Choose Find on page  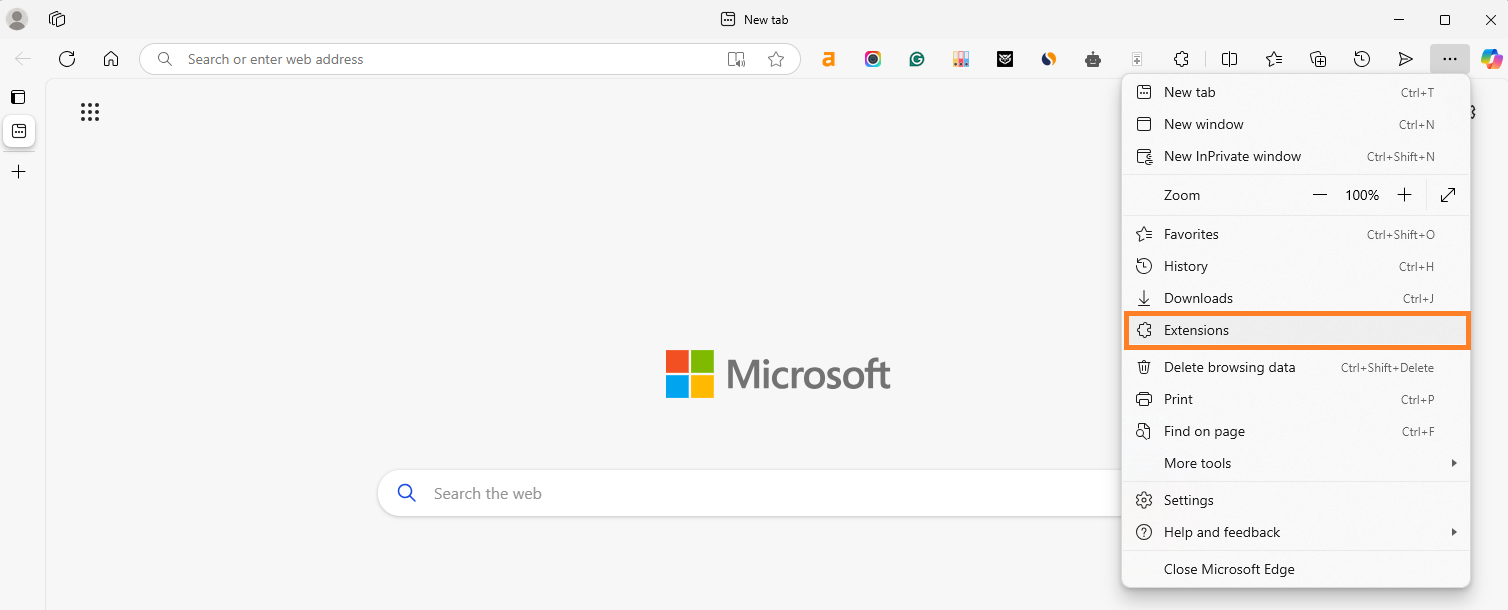pos(1296,431)
